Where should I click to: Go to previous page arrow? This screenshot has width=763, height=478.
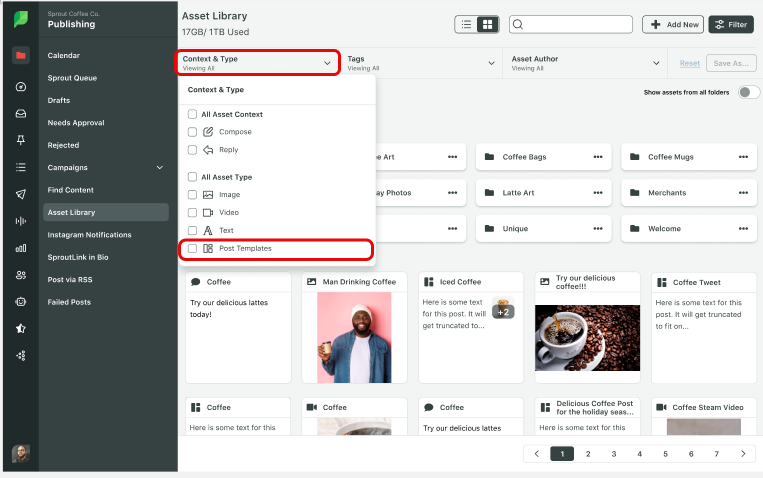pyautogui.click(x=537, y=454)
